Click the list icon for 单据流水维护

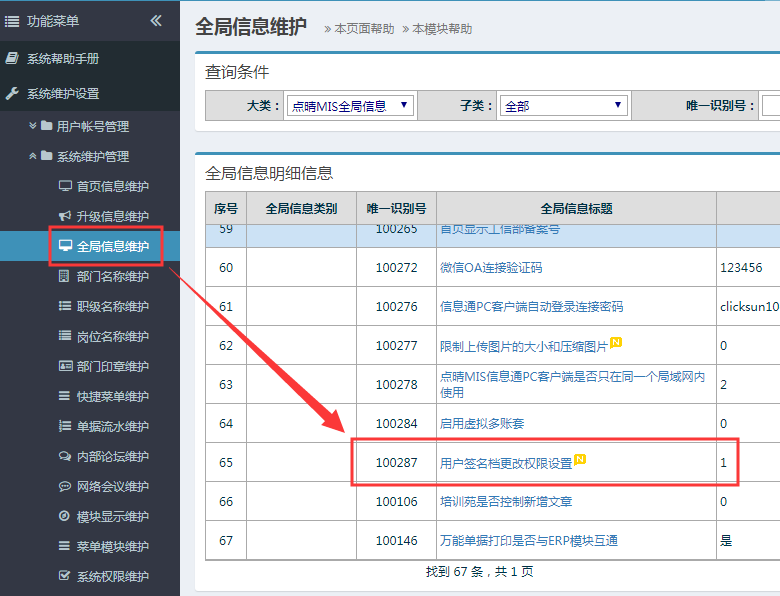[65, 426]
